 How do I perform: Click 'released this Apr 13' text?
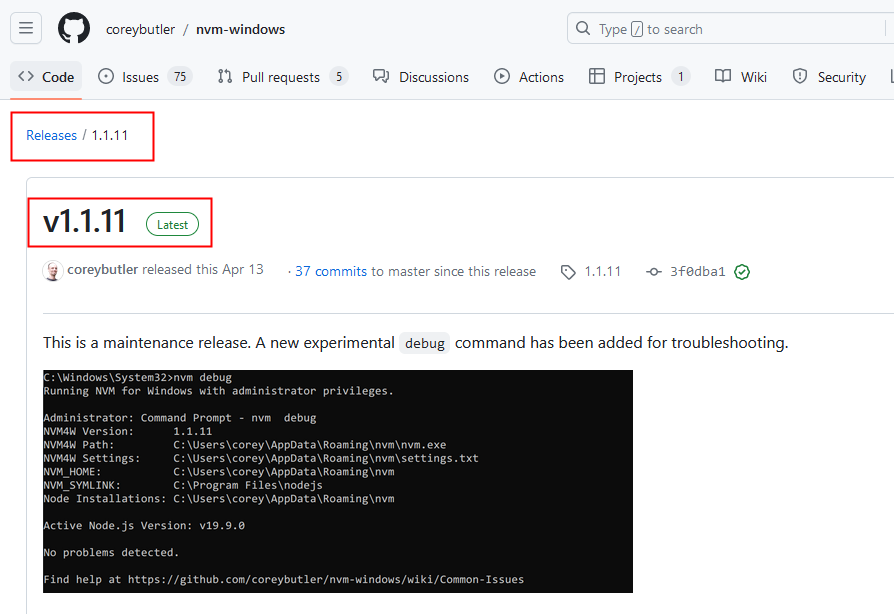[x=202, y=269]
